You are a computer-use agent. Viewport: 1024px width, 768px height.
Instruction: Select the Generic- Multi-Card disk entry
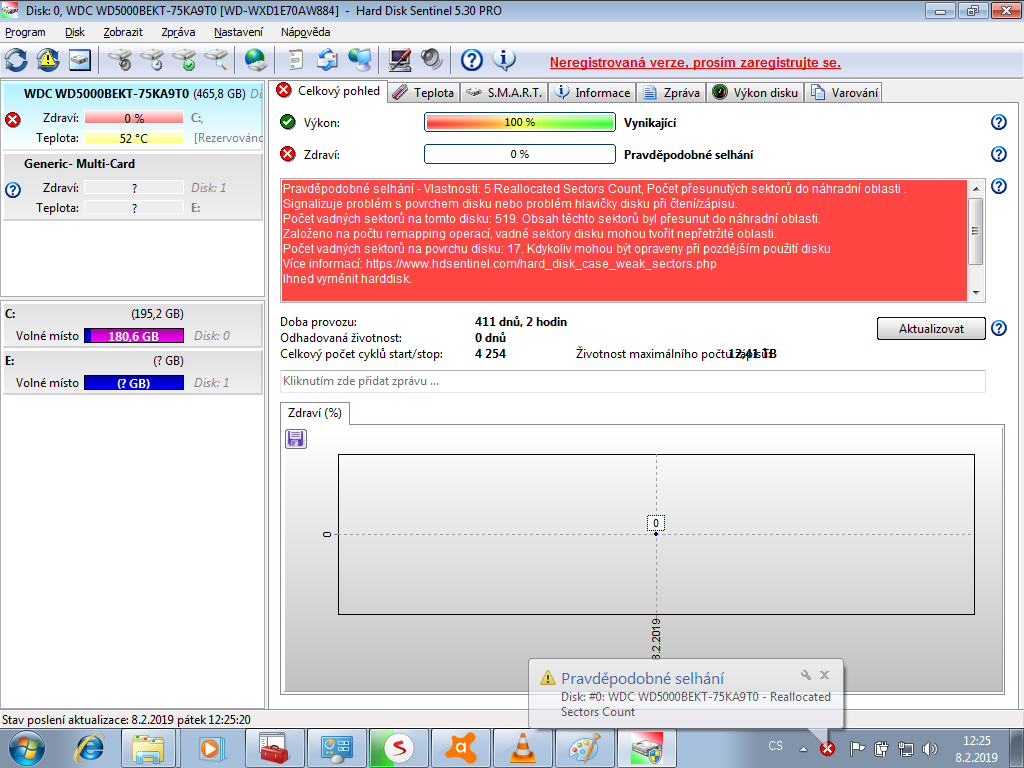tap(133, 187)
